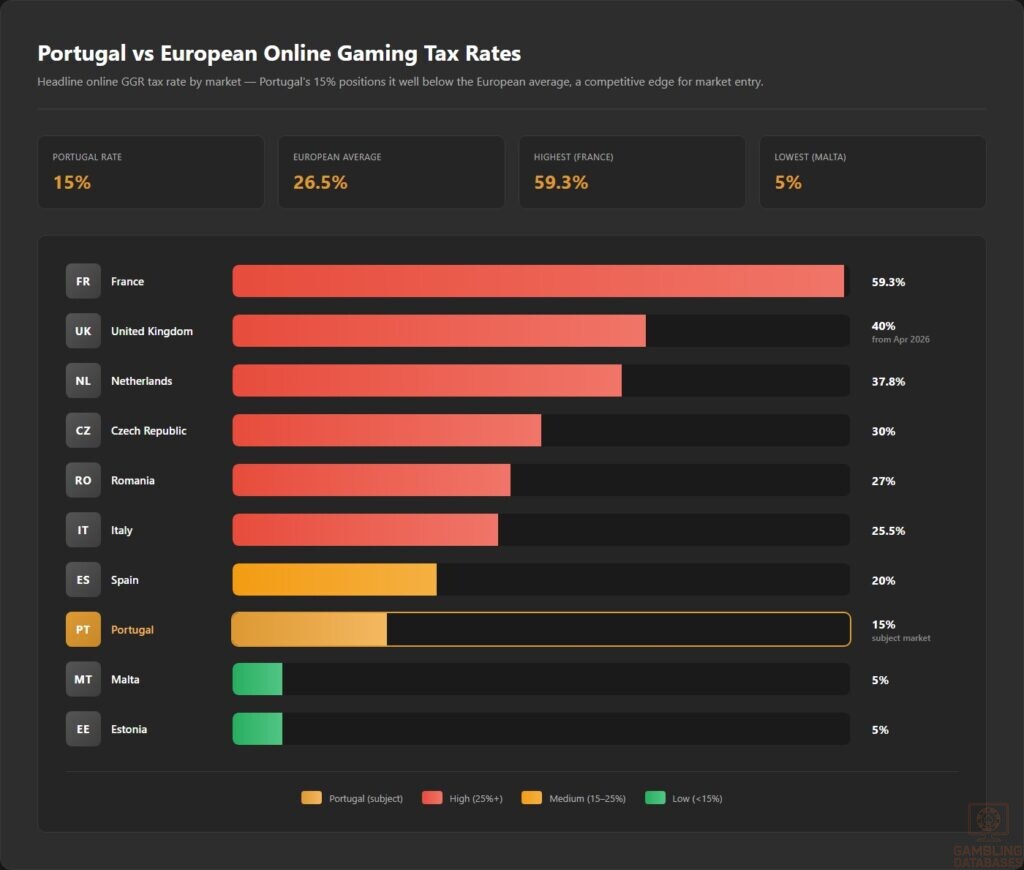The image size is (1024, 870).
Task: Click the 15% value beside Portugal's bar
Action: tap(883, 624)
